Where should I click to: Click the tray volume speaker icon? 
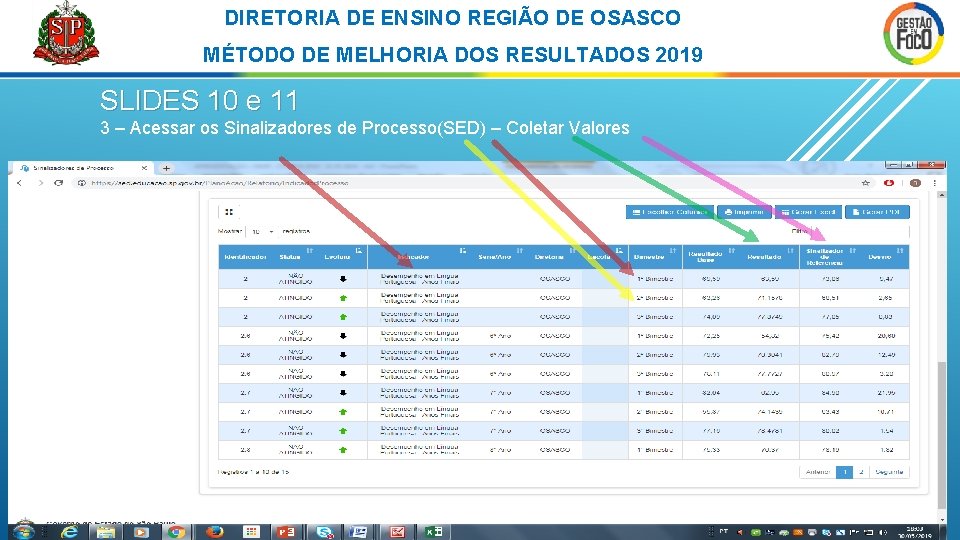point(883,532)
